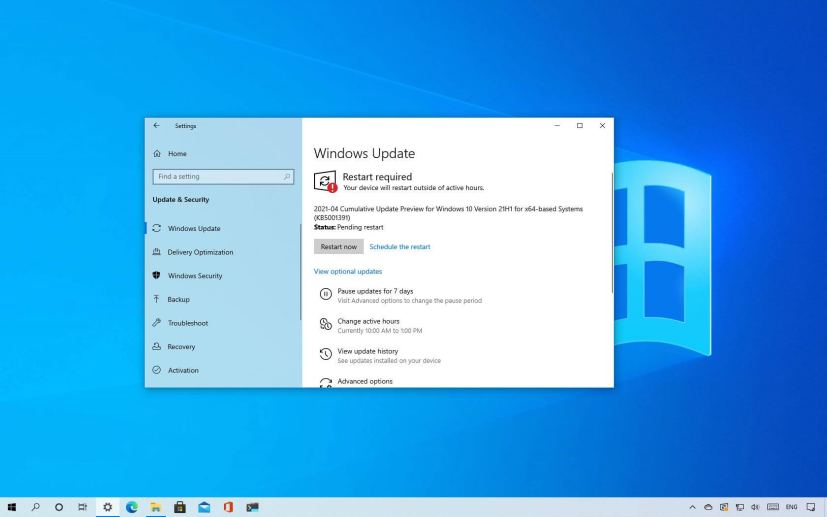The width and height of the screenshot is (827, 517).
Task: Go to Settings Home
Action: click(176, 153)
